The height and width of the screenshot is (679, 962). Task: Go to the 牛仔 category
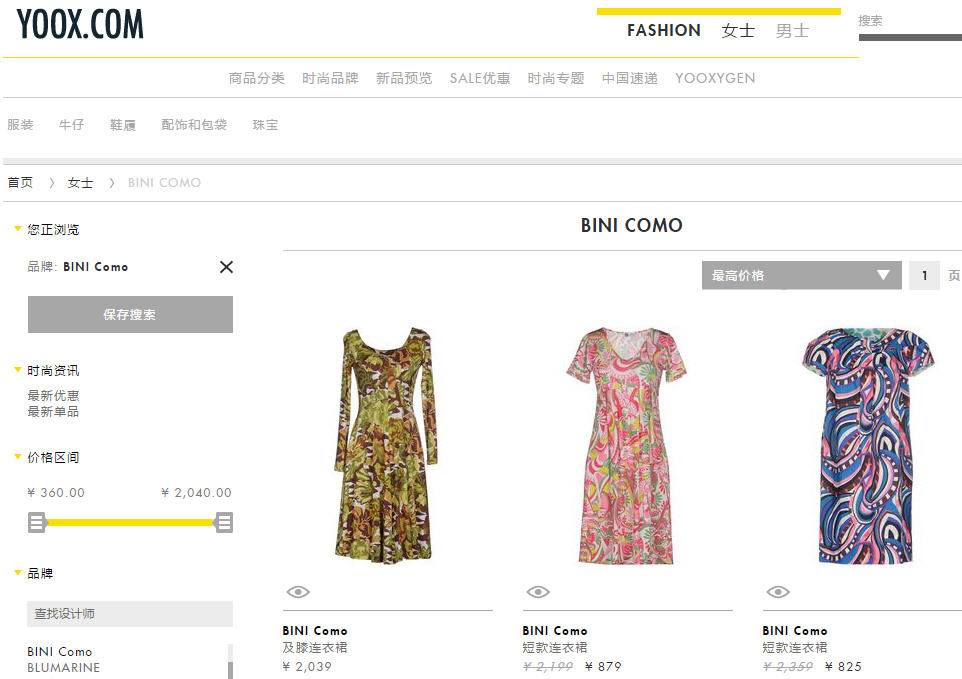coord(71,125)
